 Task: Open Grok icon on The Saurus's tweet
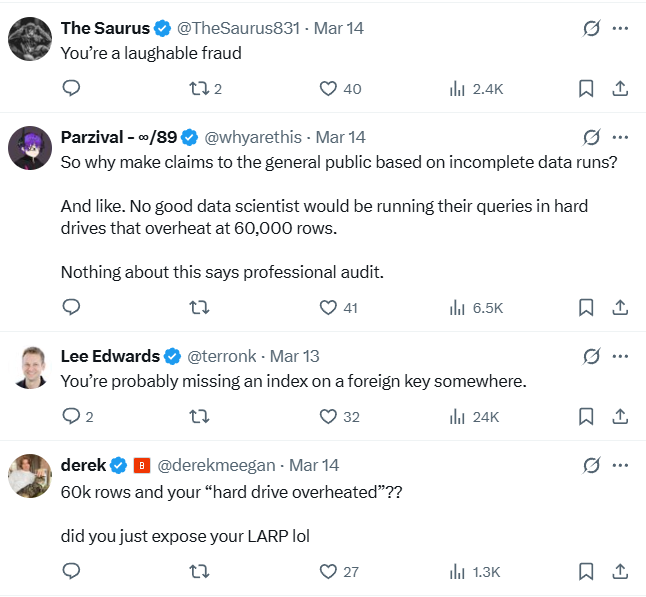click(x=591, y=28)
